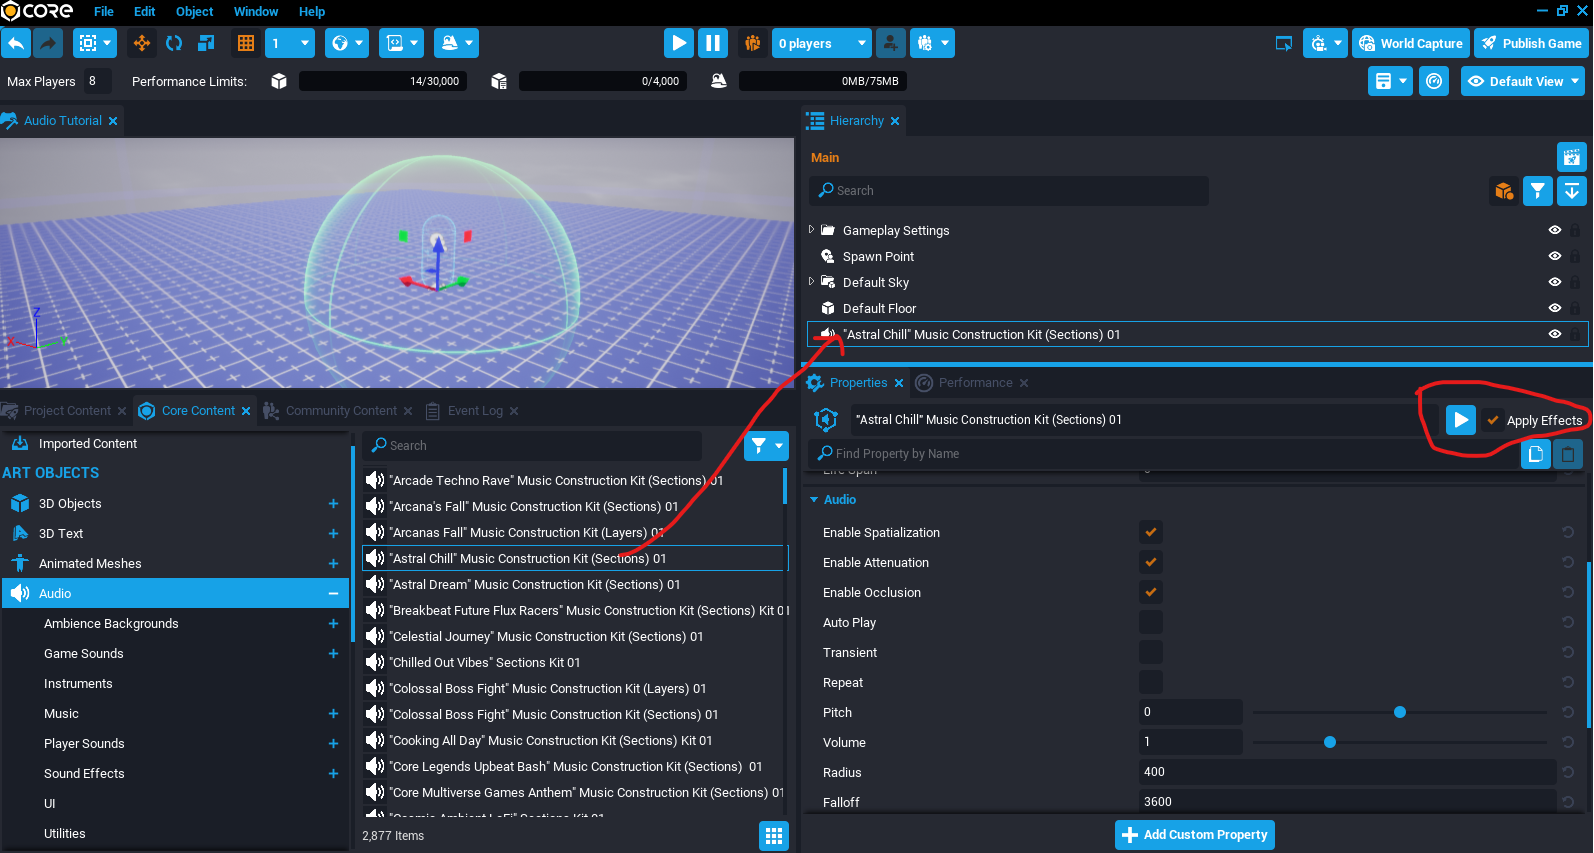The image size is (1594, 853).
Task: Open the performance gauge icon
Action: [x=1434, y=81]
